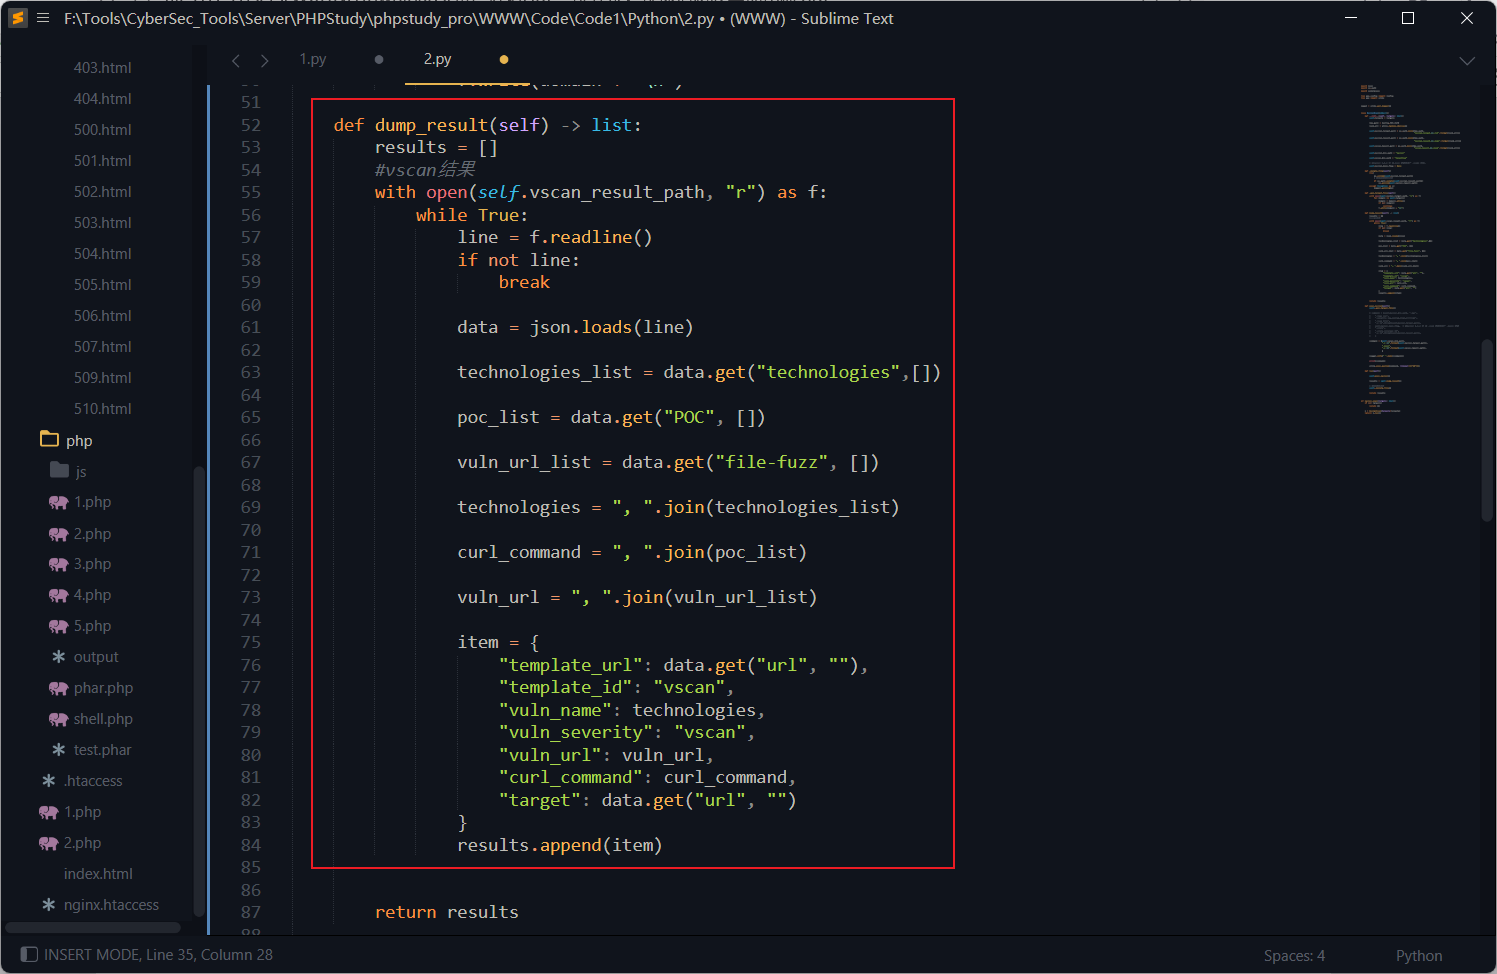Click the unsaved dot on 2.py tab

coord(504,60)
